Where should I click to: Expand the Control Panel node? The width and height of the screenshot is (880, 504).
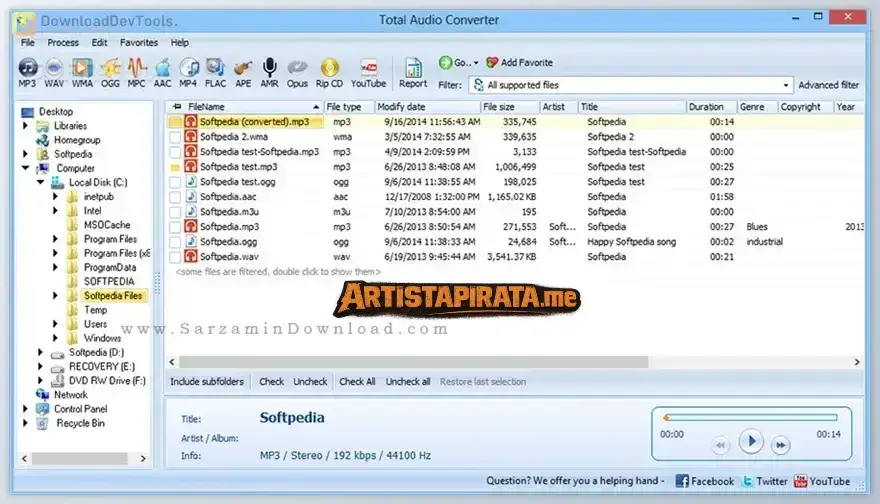[x=25, y=409]
